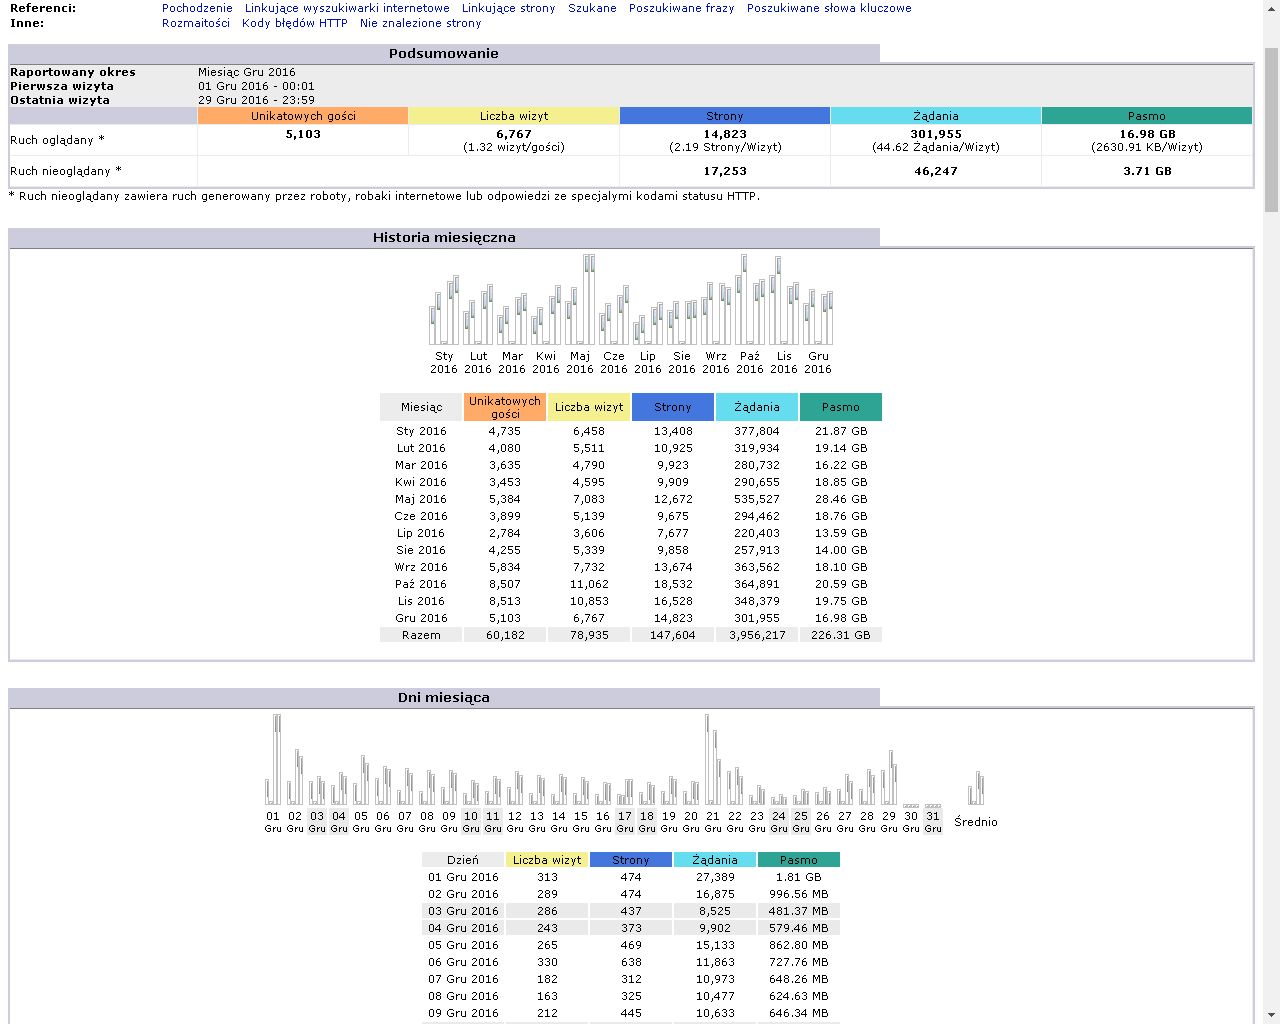Open Poszukiwane słowa kluczowe link

[829, 8]
